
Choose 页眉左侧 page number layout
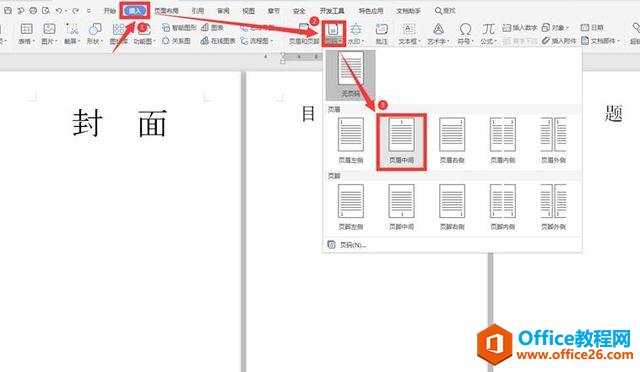(351, 140)
